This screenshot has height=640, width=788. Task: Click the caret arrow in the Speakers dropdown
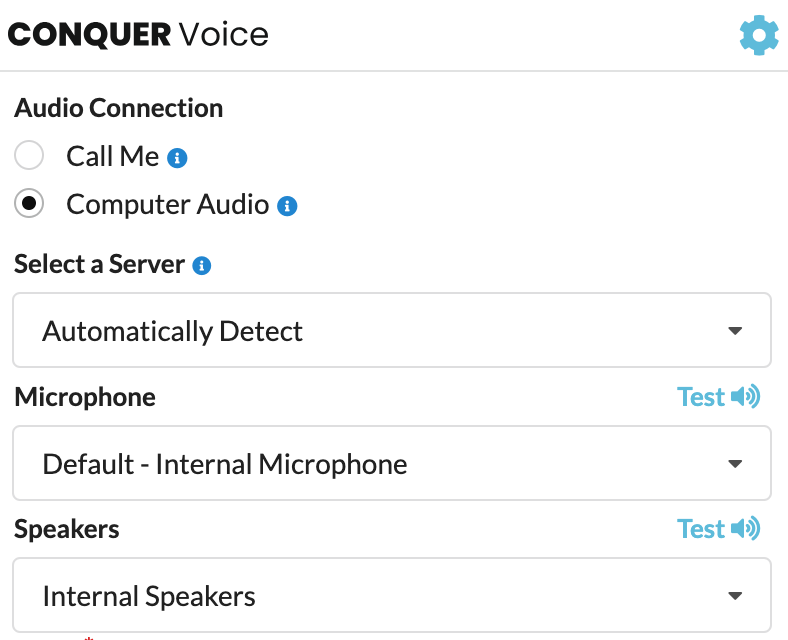[735, 596]
